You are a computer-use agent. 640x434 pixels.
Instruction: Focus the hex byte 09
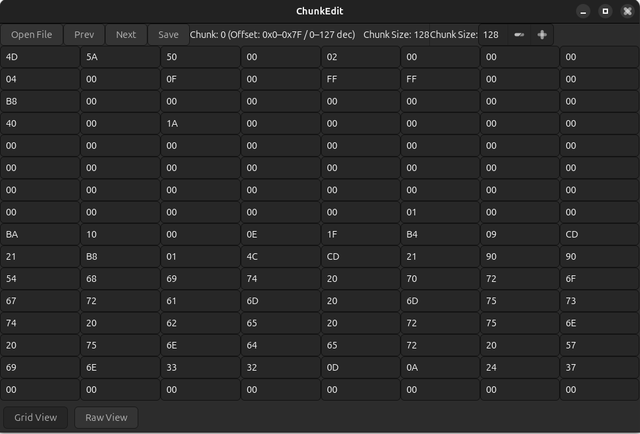point(520,234)
